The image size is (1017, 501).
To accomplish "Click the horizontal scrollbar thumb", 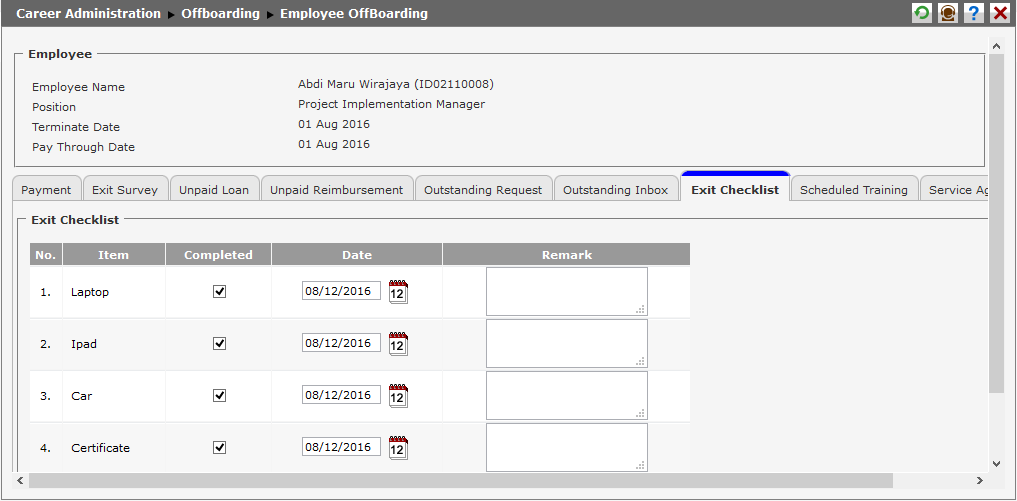I will click(x=461, y=480).
